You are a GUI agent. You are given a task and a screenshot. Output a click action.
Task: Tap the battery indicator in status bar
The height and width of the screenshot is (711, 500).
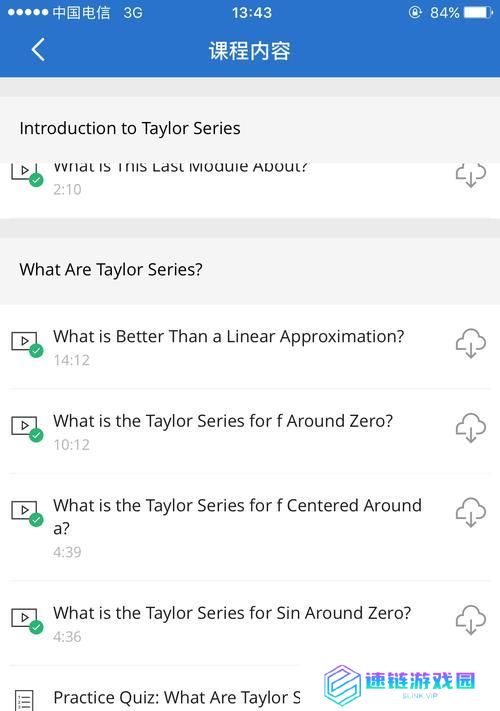click(477, 12)
